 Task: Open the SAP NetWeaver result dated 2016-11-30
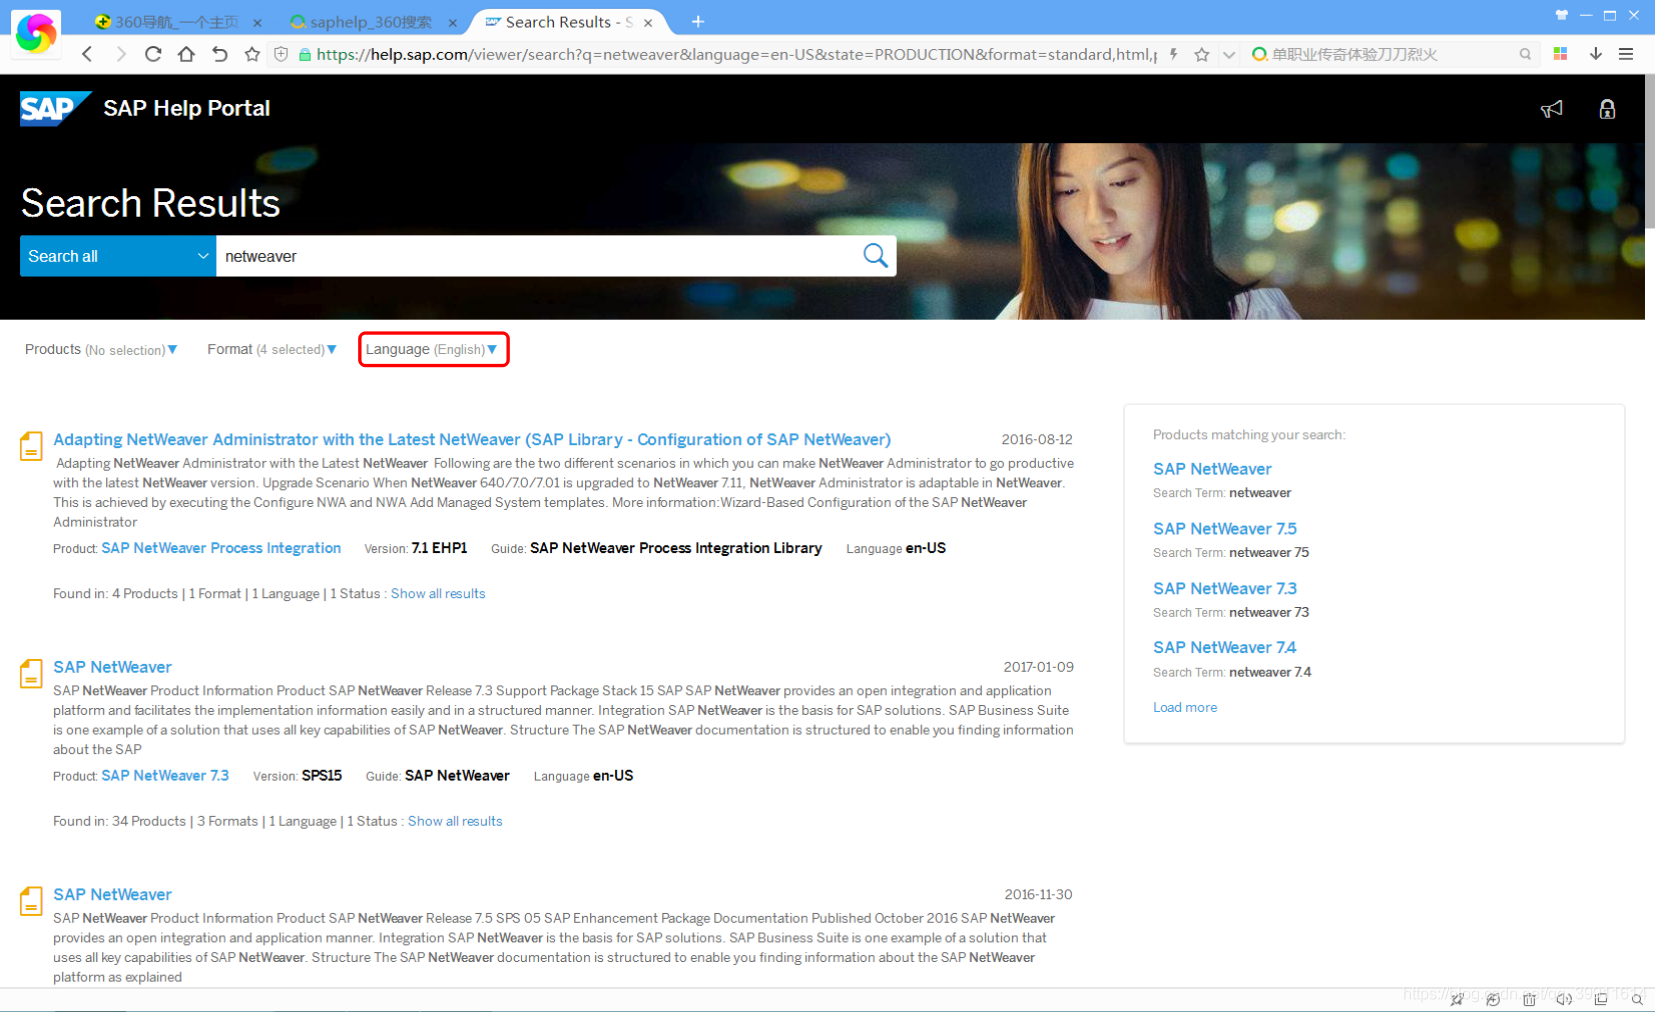point(112,894)
